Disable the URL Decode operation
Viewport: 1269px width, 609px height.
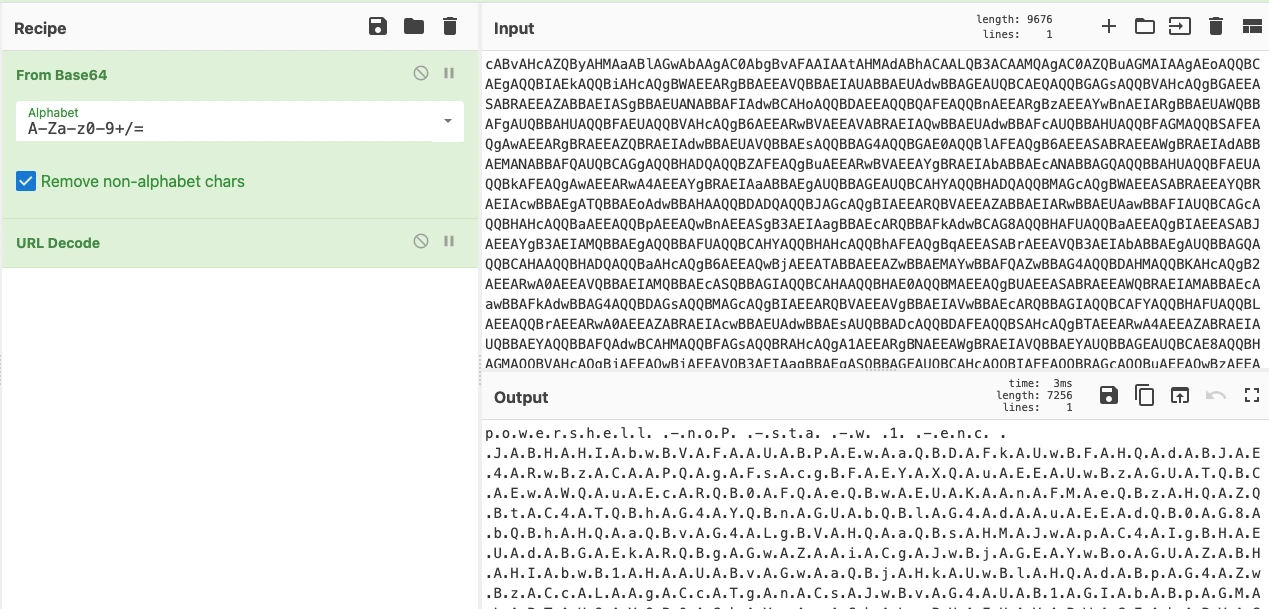tap(421, 242)
